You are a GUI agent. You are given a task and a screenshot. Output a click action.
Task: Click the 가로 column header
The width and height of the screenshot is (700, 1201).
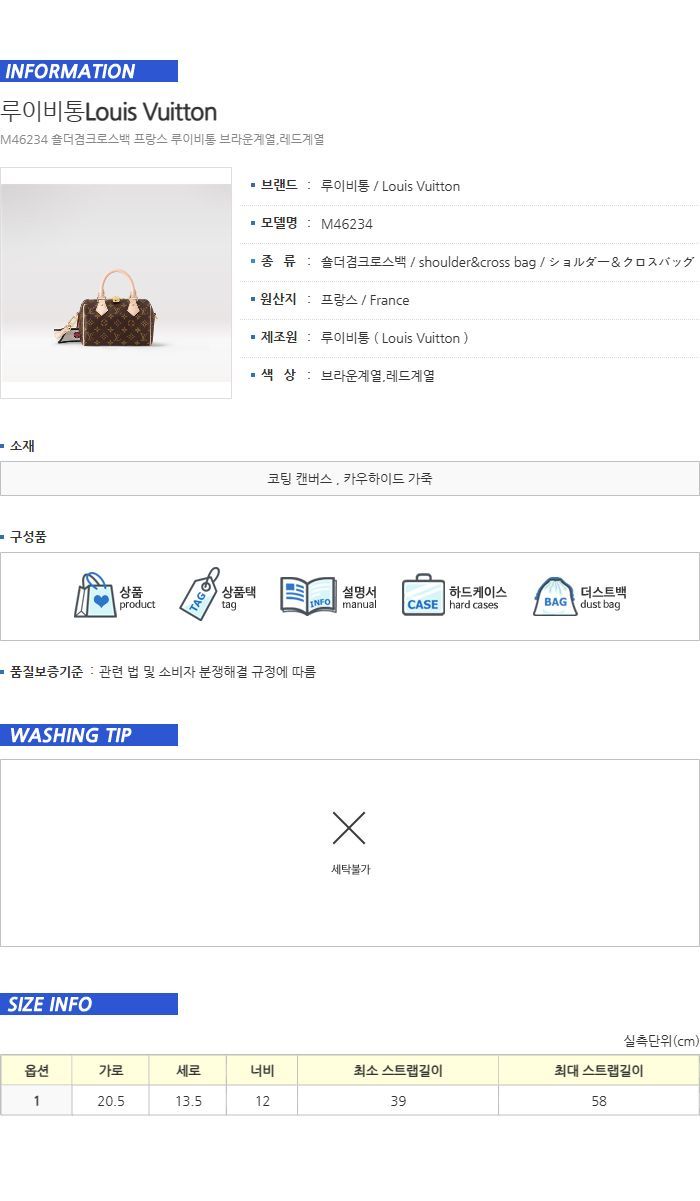[x=111, y=1070]
